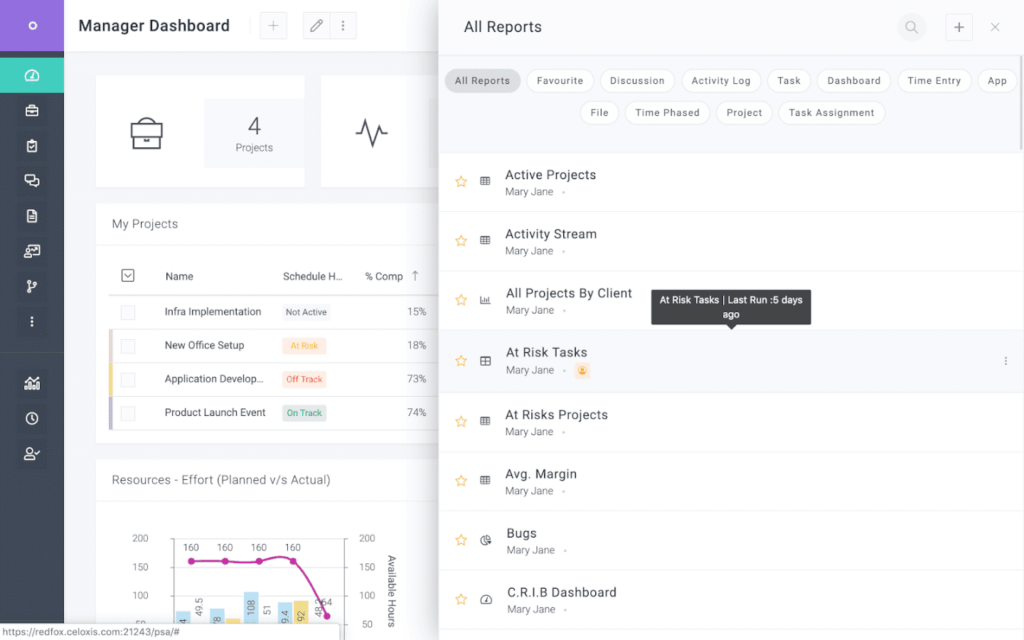
Task: Check the New Office Setup row checkbox
Action: pos(128,345)
